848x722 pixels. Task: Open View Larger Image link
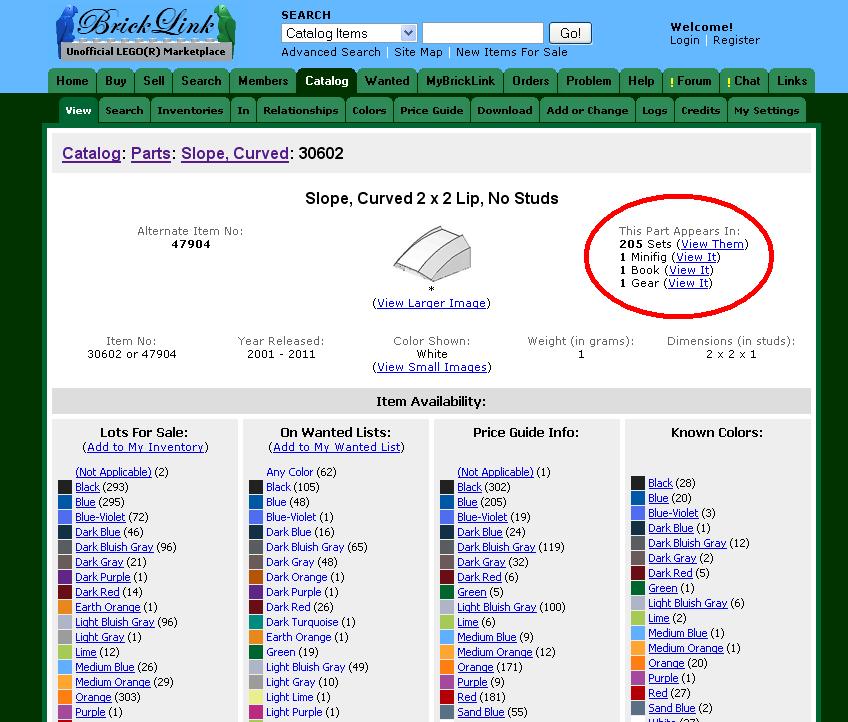point(432,303)
